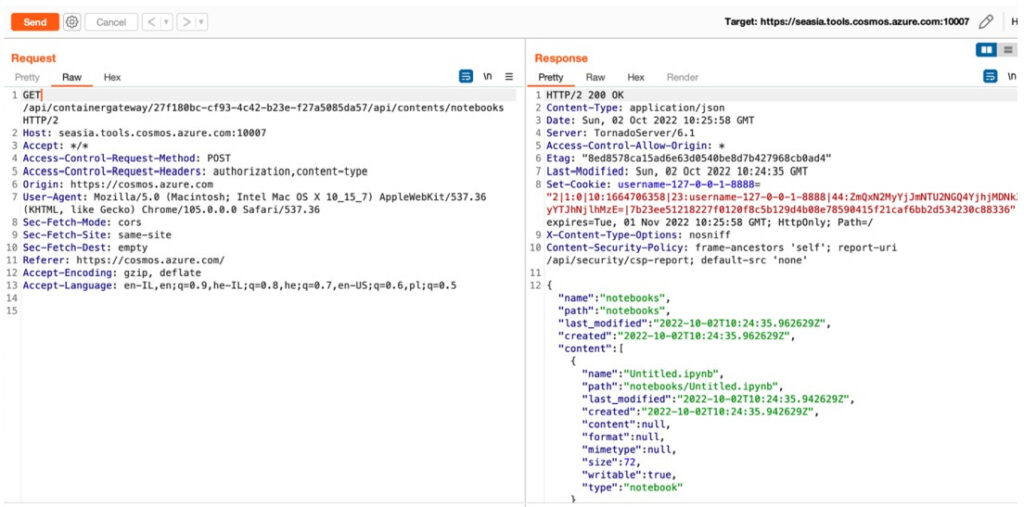Click the orange Send button
Screen dimensions: 1024x507
click(34, 22)
